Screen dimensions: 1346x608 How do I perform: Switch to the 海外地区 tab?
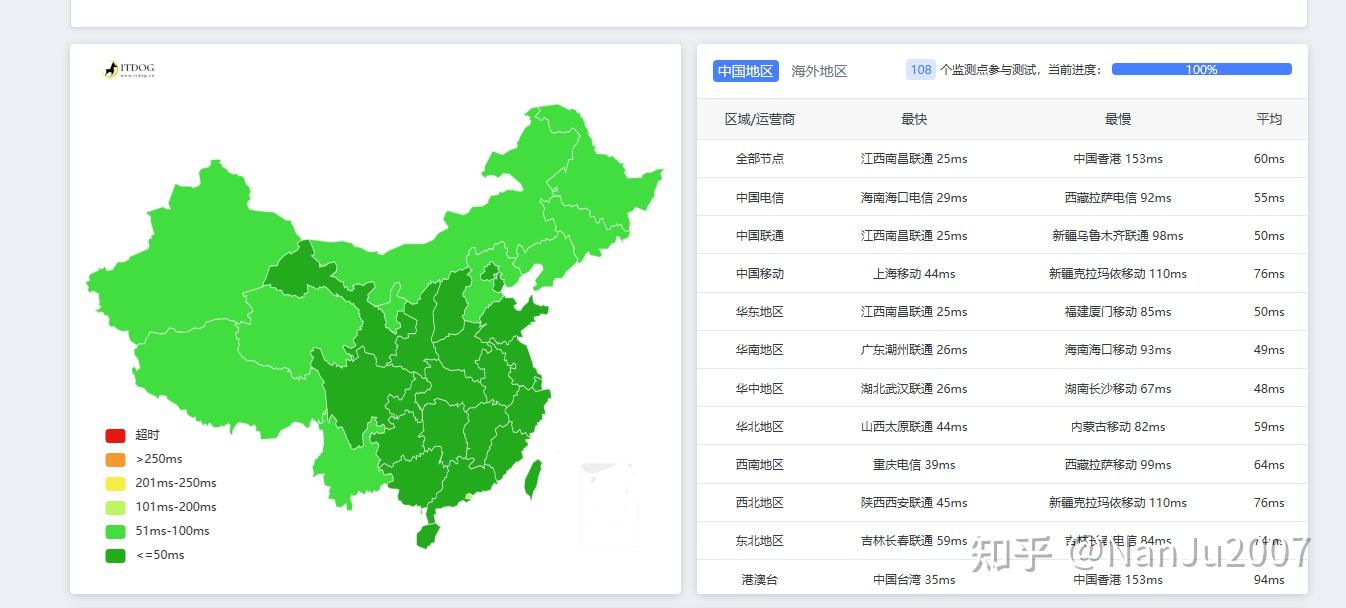pos(817,71)
